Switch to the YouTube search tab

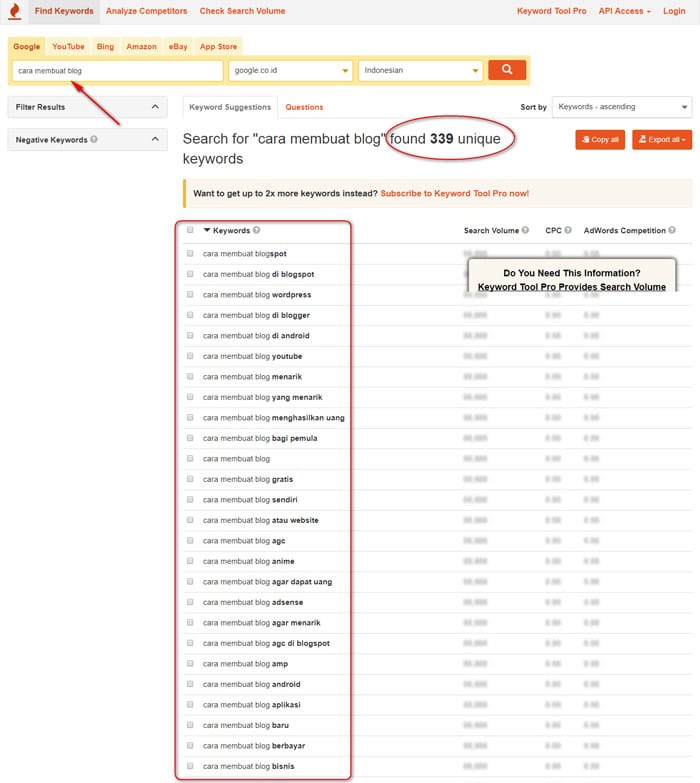pyautogui.click(x=68, y=46)
